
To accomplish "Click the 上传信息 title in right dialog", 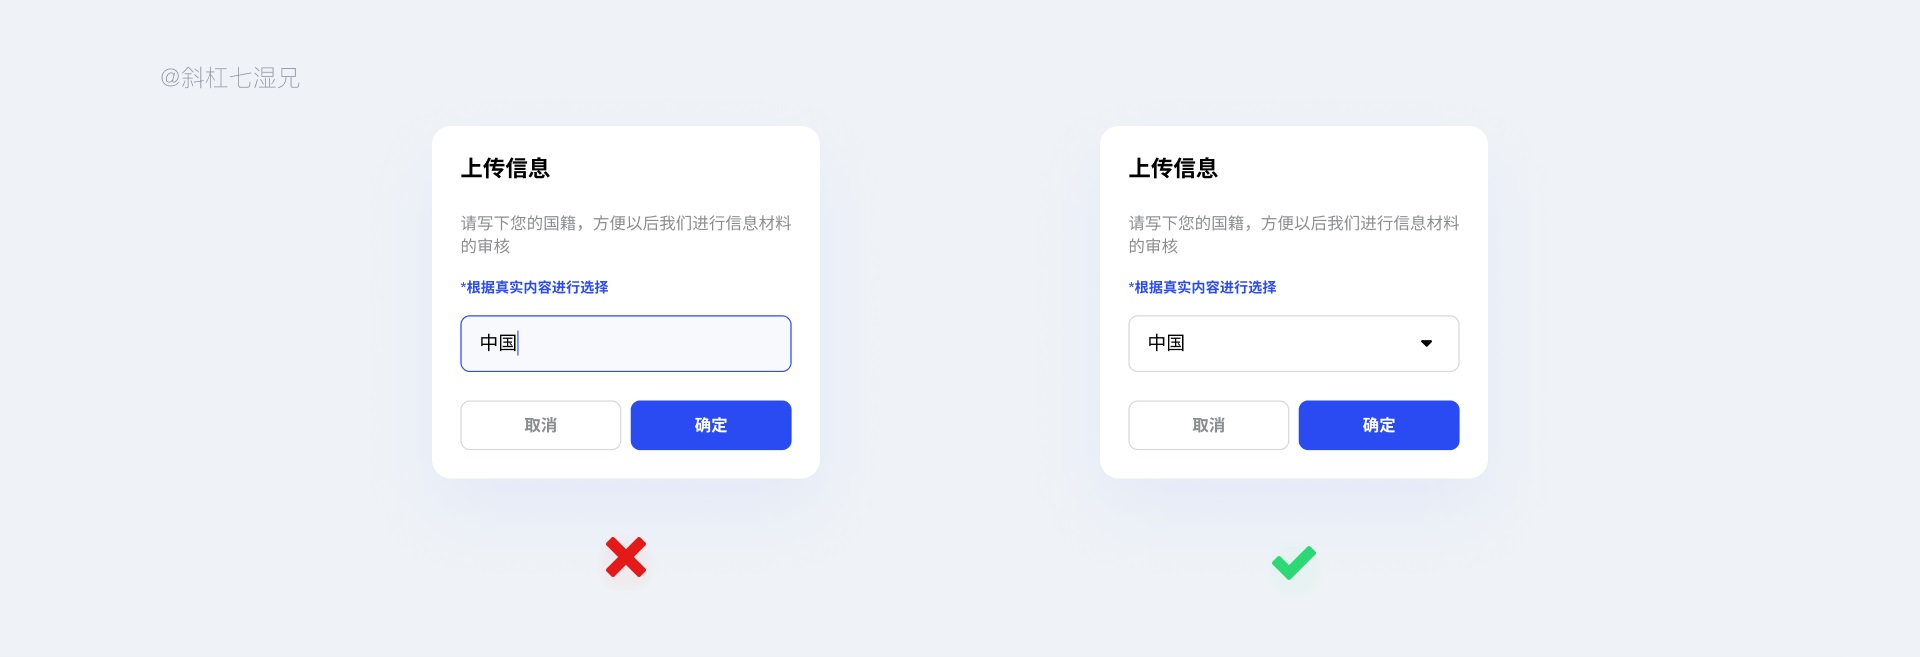I will 1173,168.
